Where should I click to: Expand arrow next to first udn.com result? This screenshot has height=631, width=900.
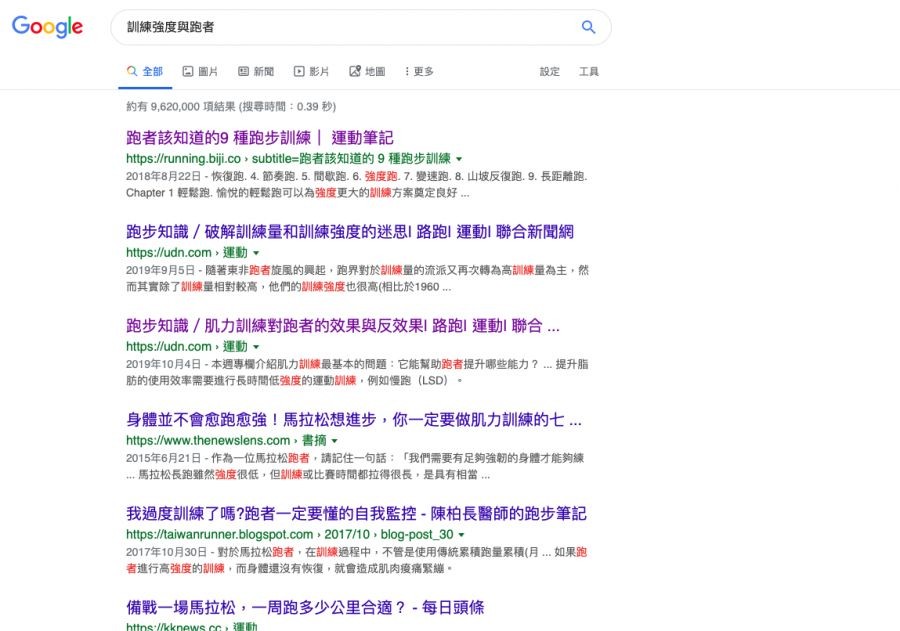[256, 253]
